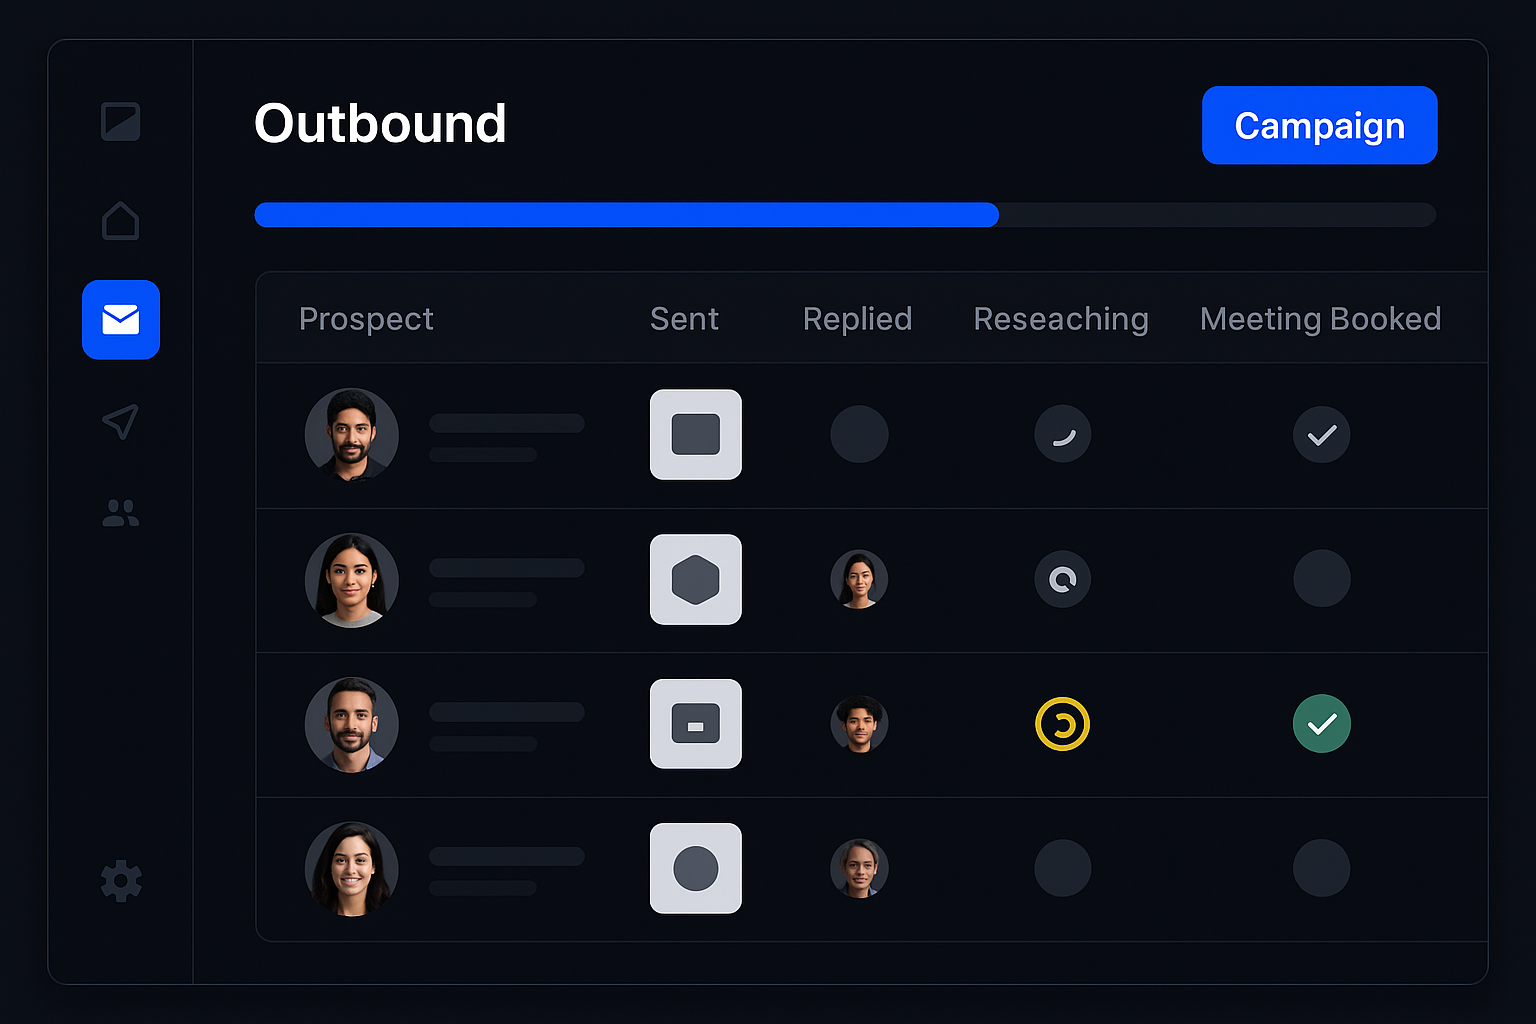Click the blue campaign progress bar
The image size is (1536, 1024).
[x=627, y=214]
